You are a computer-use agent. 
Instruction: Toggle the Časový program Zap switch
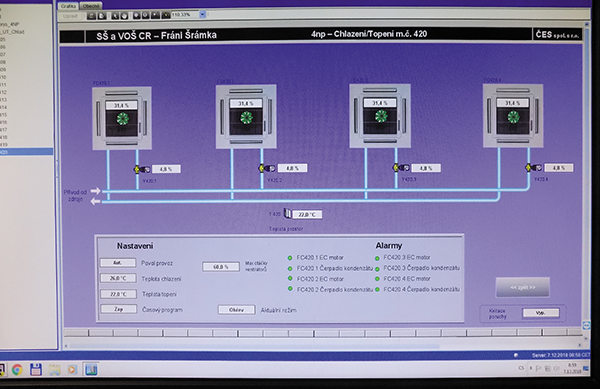point(119,309)
